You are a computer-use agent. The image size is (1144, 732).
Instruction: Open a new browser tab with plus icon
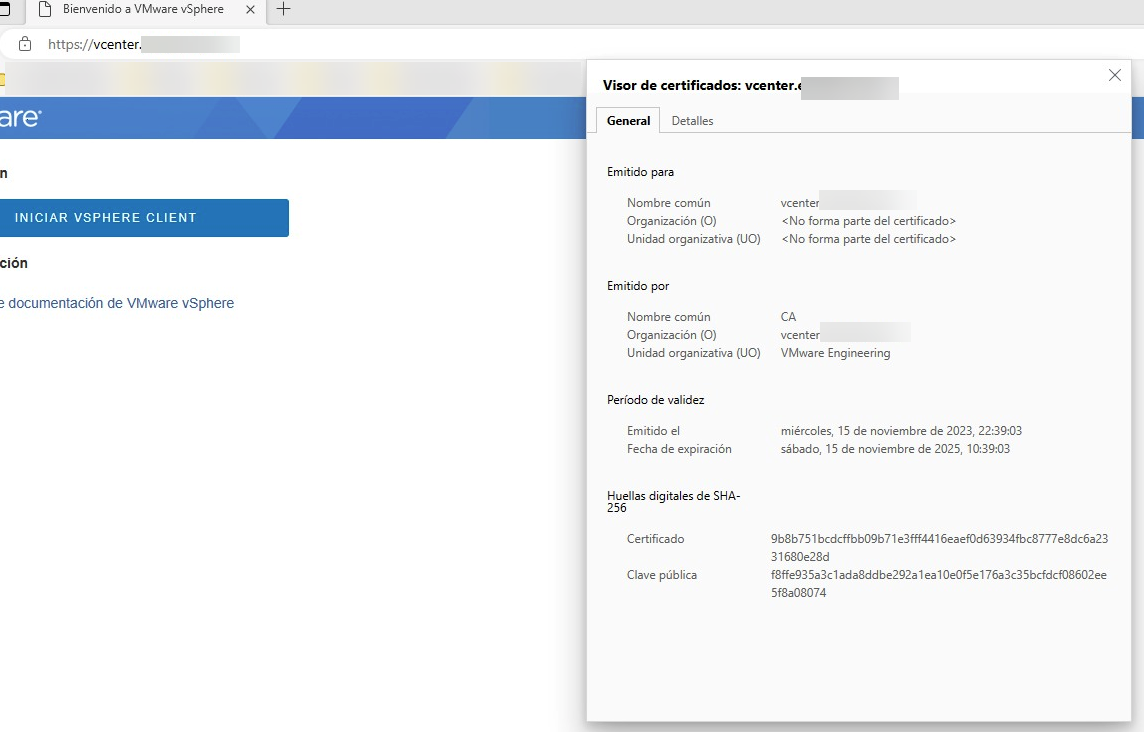(284, 9)
